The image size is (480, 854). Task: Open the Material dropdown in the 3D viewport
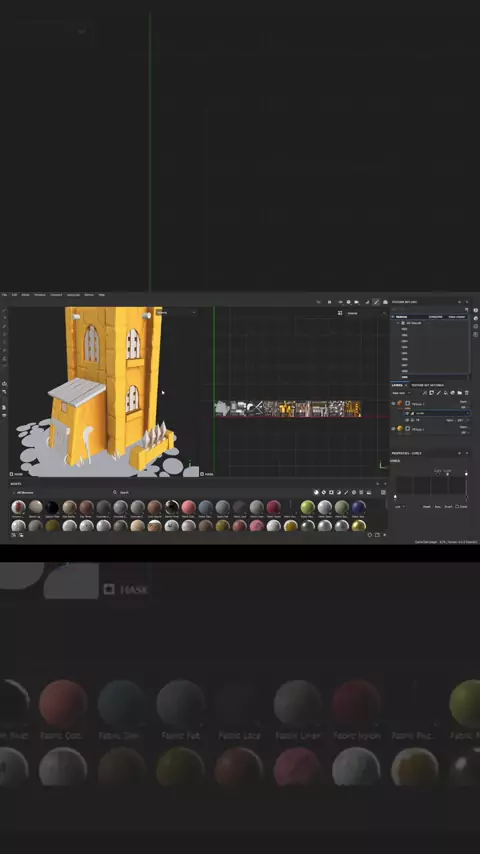[x=175, y=313]
